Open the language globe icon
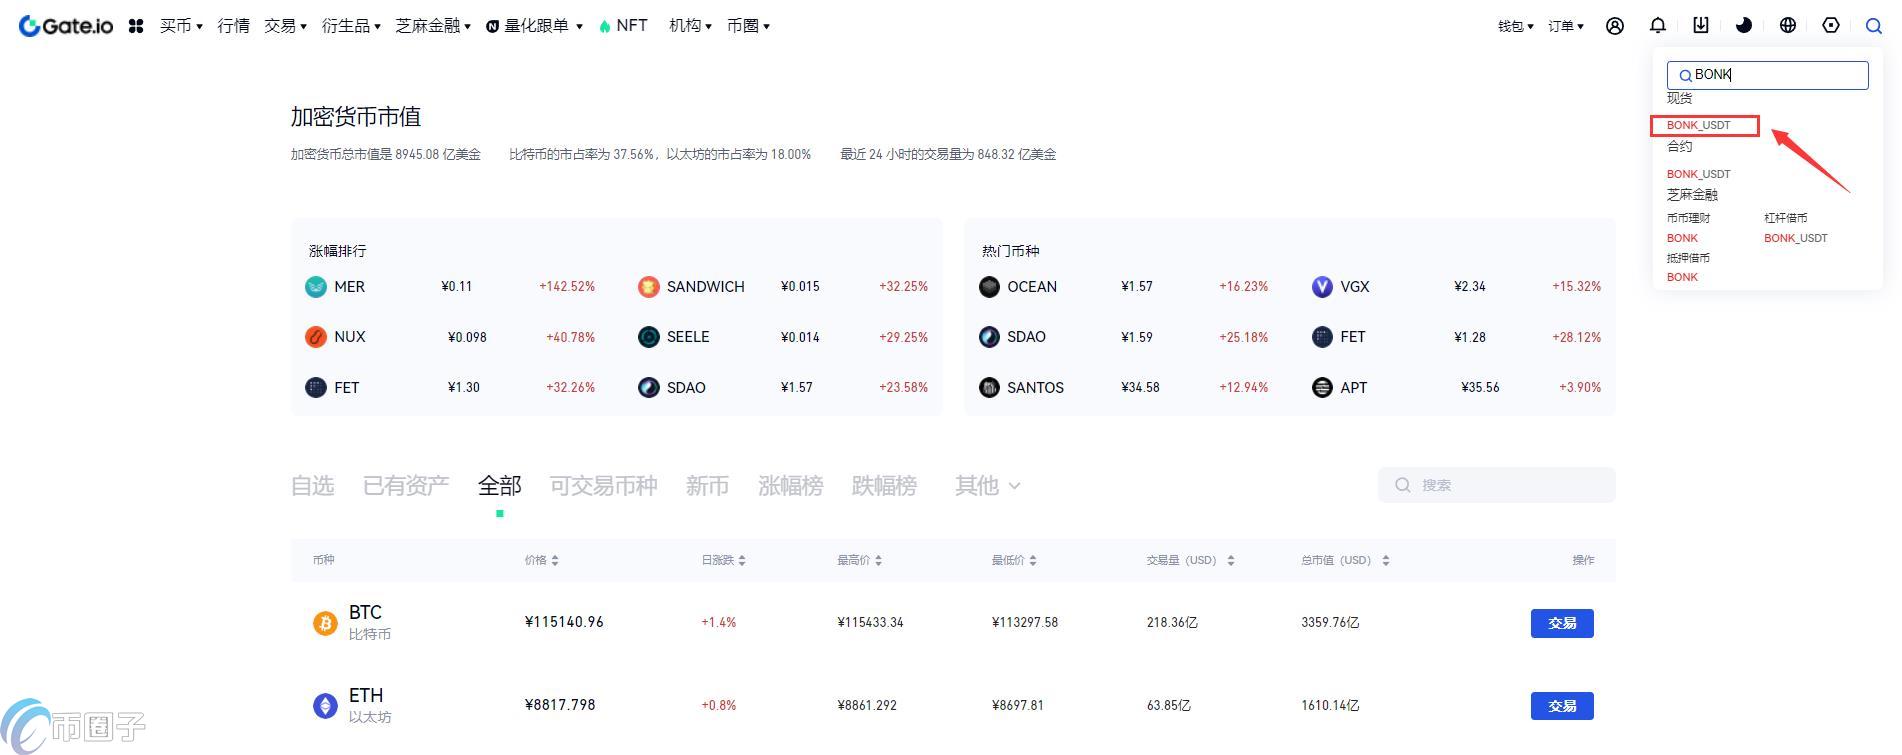The image size is (1902, 755). click(x=1788, y=26)
